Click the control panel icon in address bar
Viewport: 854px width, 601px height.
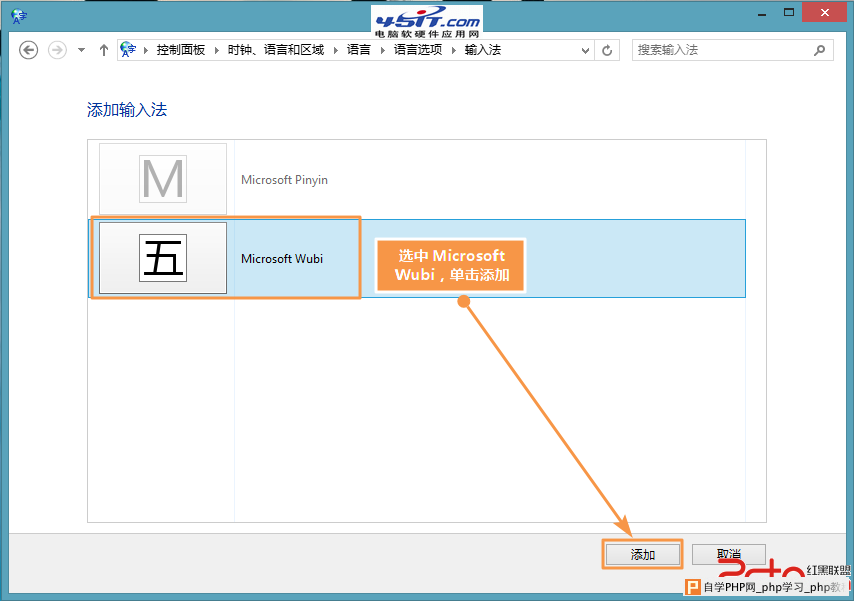128,50
